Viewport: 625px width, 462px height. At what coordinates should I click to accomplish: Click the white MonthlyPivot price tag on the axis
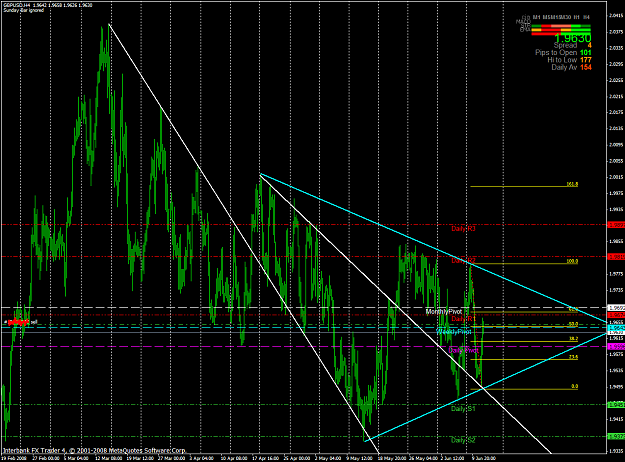pyautogui.click(x=616, y=308)
